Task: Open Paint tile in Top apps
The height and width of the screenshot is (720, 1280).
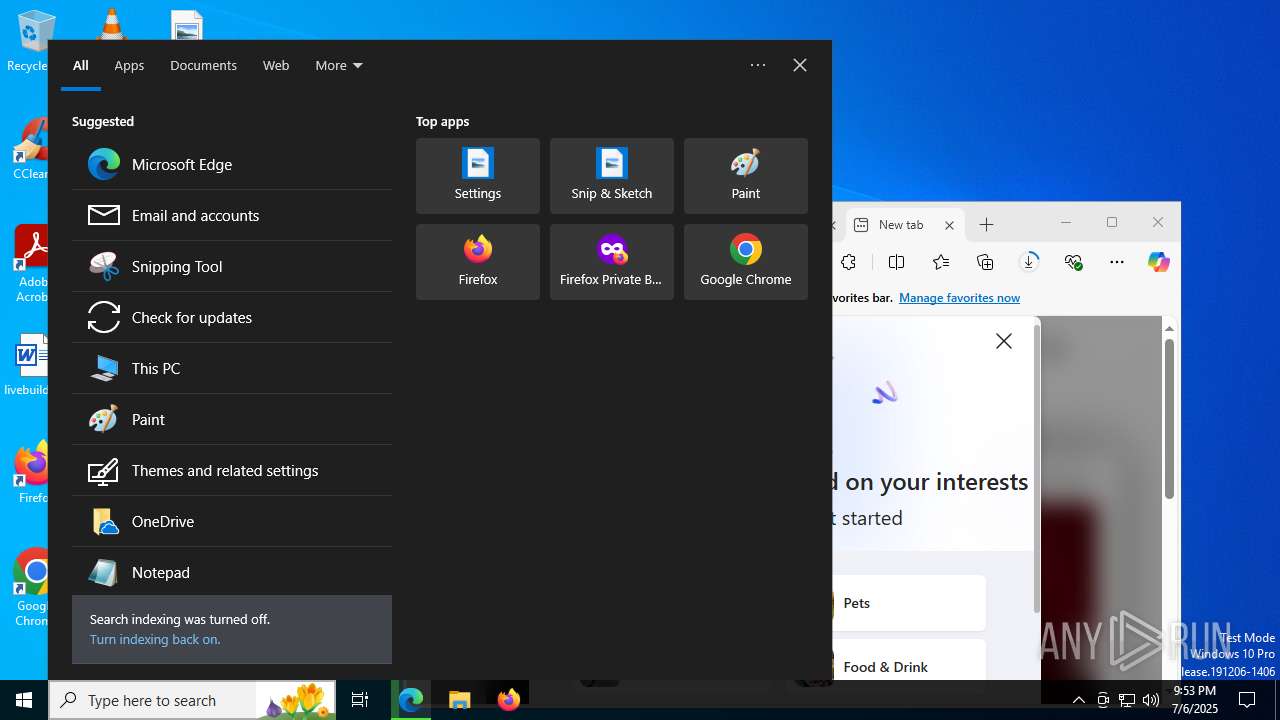Action: (x=746, y=176)
